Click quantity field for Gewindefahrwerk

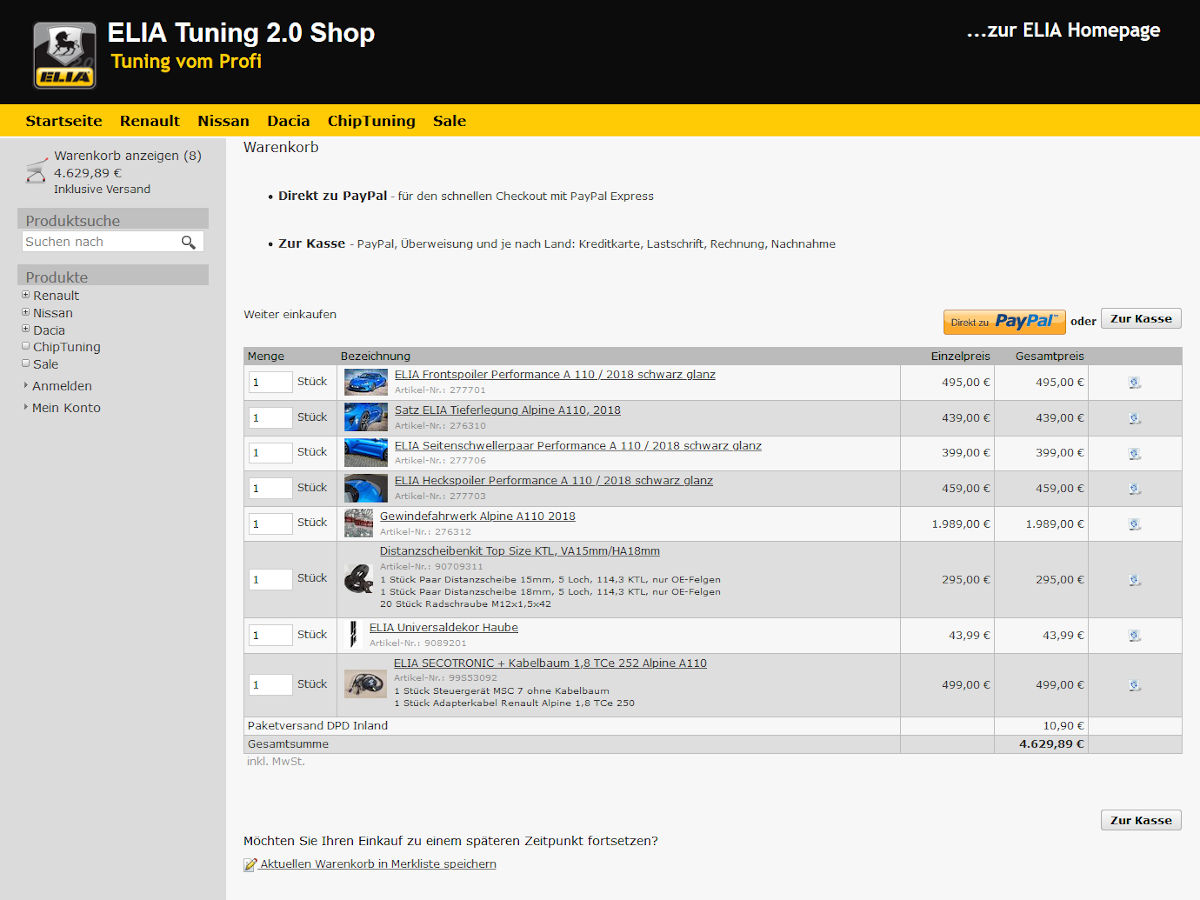click(271, 523)
